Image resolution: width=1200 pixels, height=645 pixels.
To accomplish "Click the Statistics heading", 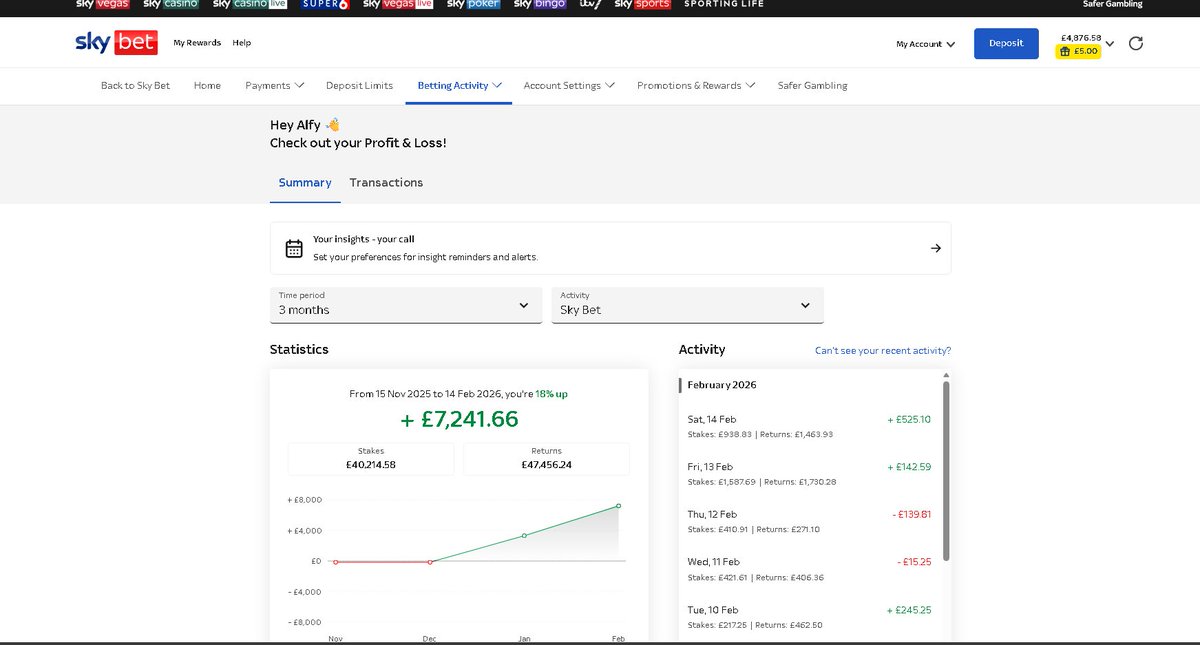I will (x=299, y=350).
